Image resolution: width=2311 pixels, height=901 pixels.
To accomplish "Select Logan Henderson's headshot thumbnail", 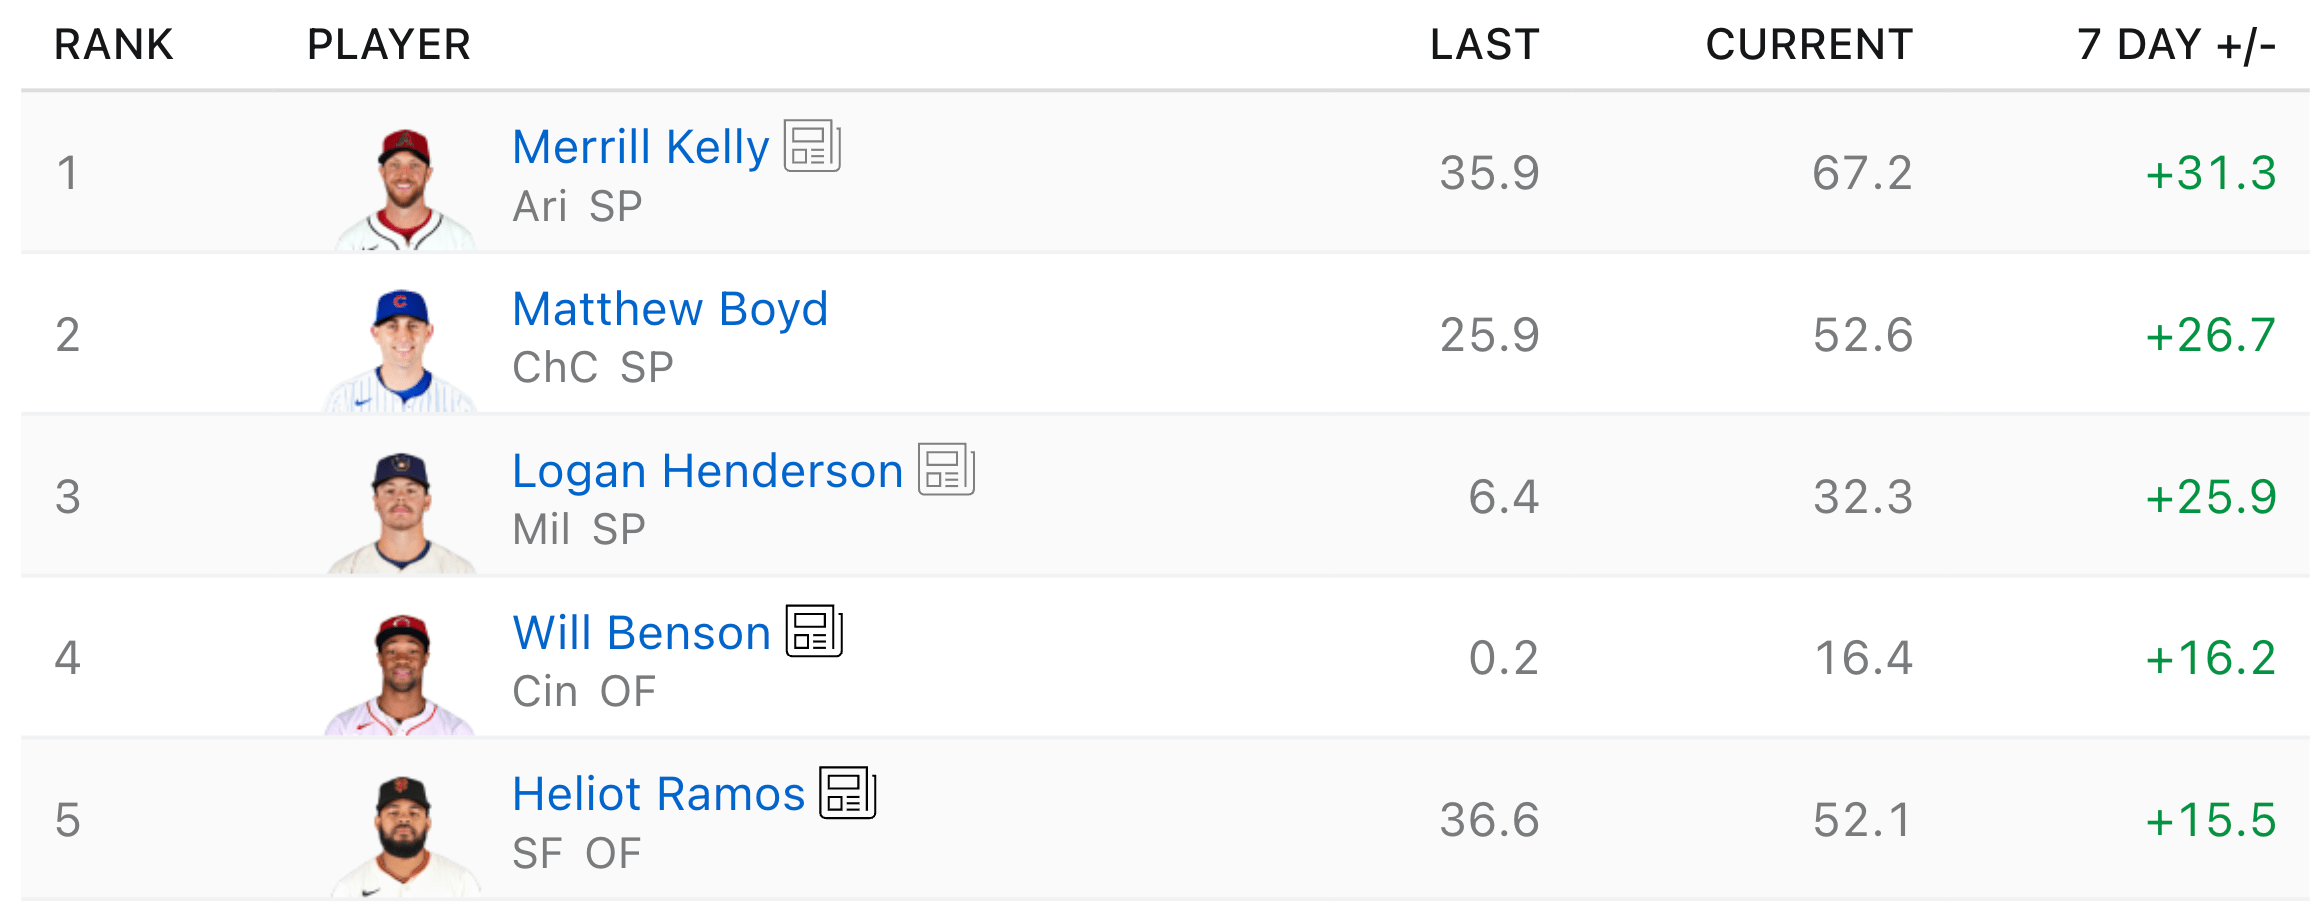I will [x=401, y=512].
